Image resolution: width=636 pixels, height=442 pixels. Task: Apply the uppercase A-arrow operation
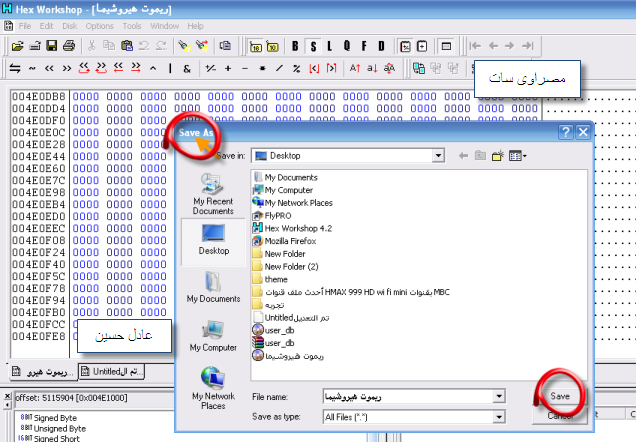tap(355, 69)
